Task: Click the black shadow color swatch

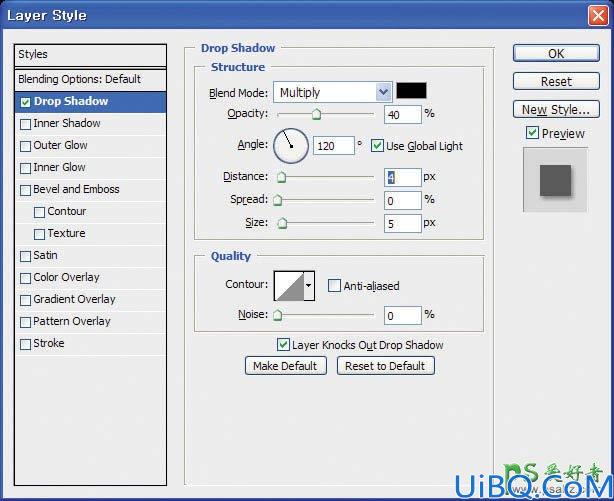Action: pos(411,90)
